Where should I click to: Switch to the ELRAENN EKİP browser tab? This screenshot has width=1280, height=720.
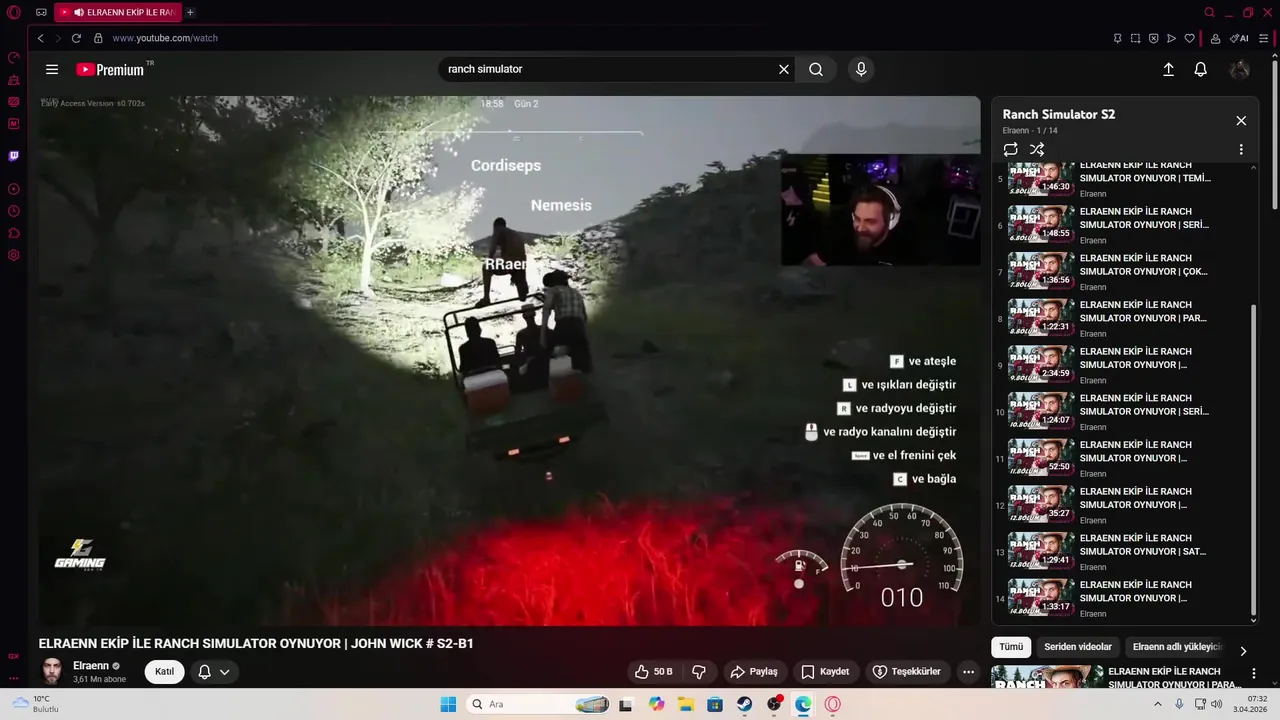118,12
